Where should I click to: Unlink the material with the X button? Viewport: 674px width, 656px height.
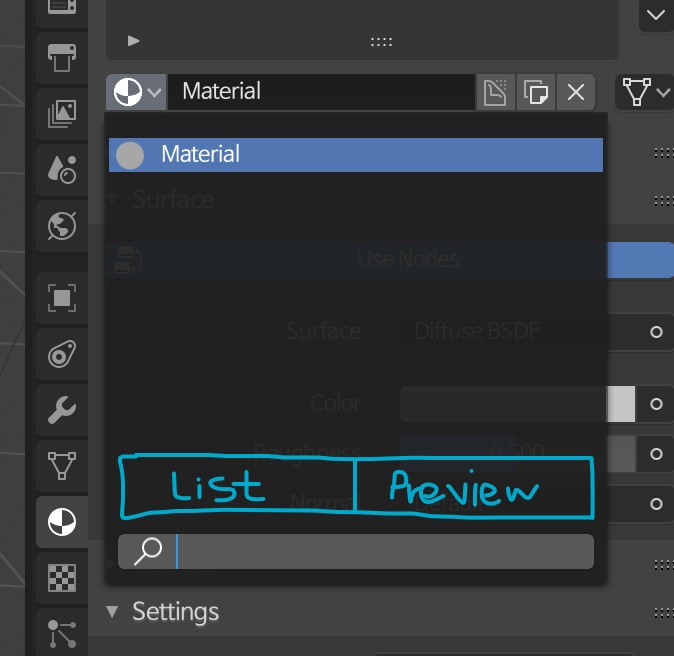pyautogui.click(x=576, y=92)
